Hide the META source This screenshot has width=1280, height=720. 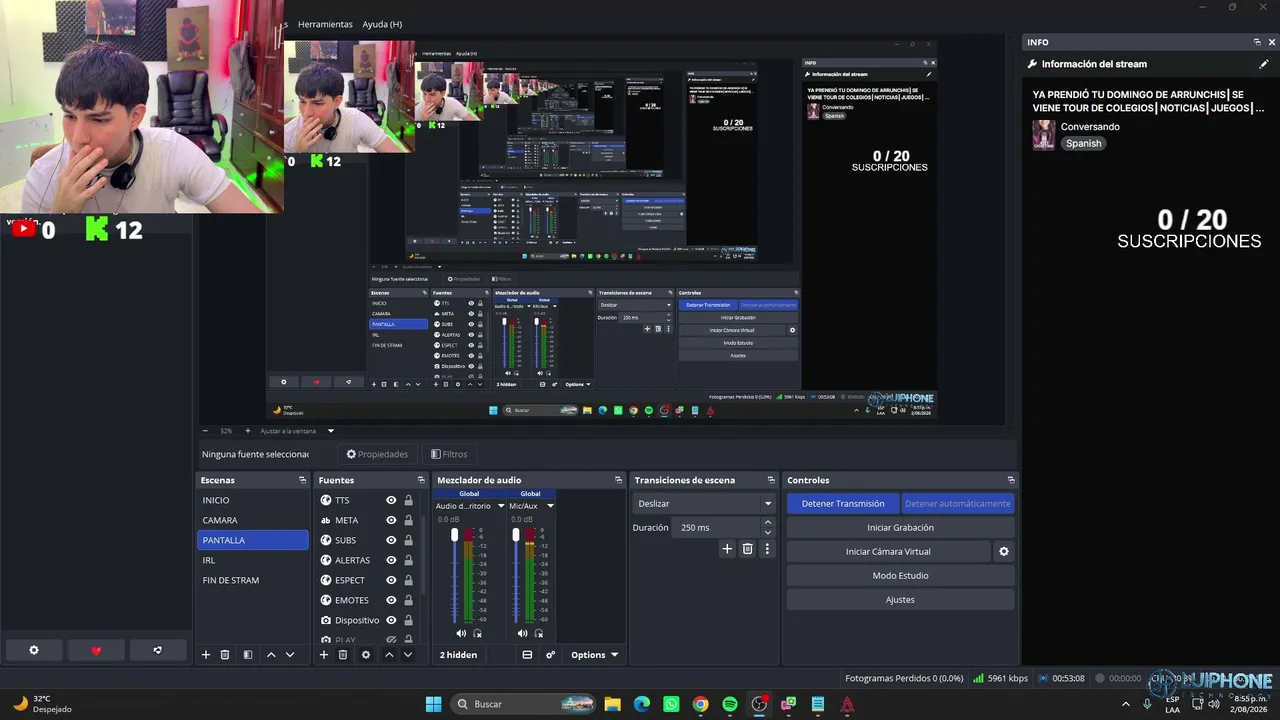tap(391, 520)
